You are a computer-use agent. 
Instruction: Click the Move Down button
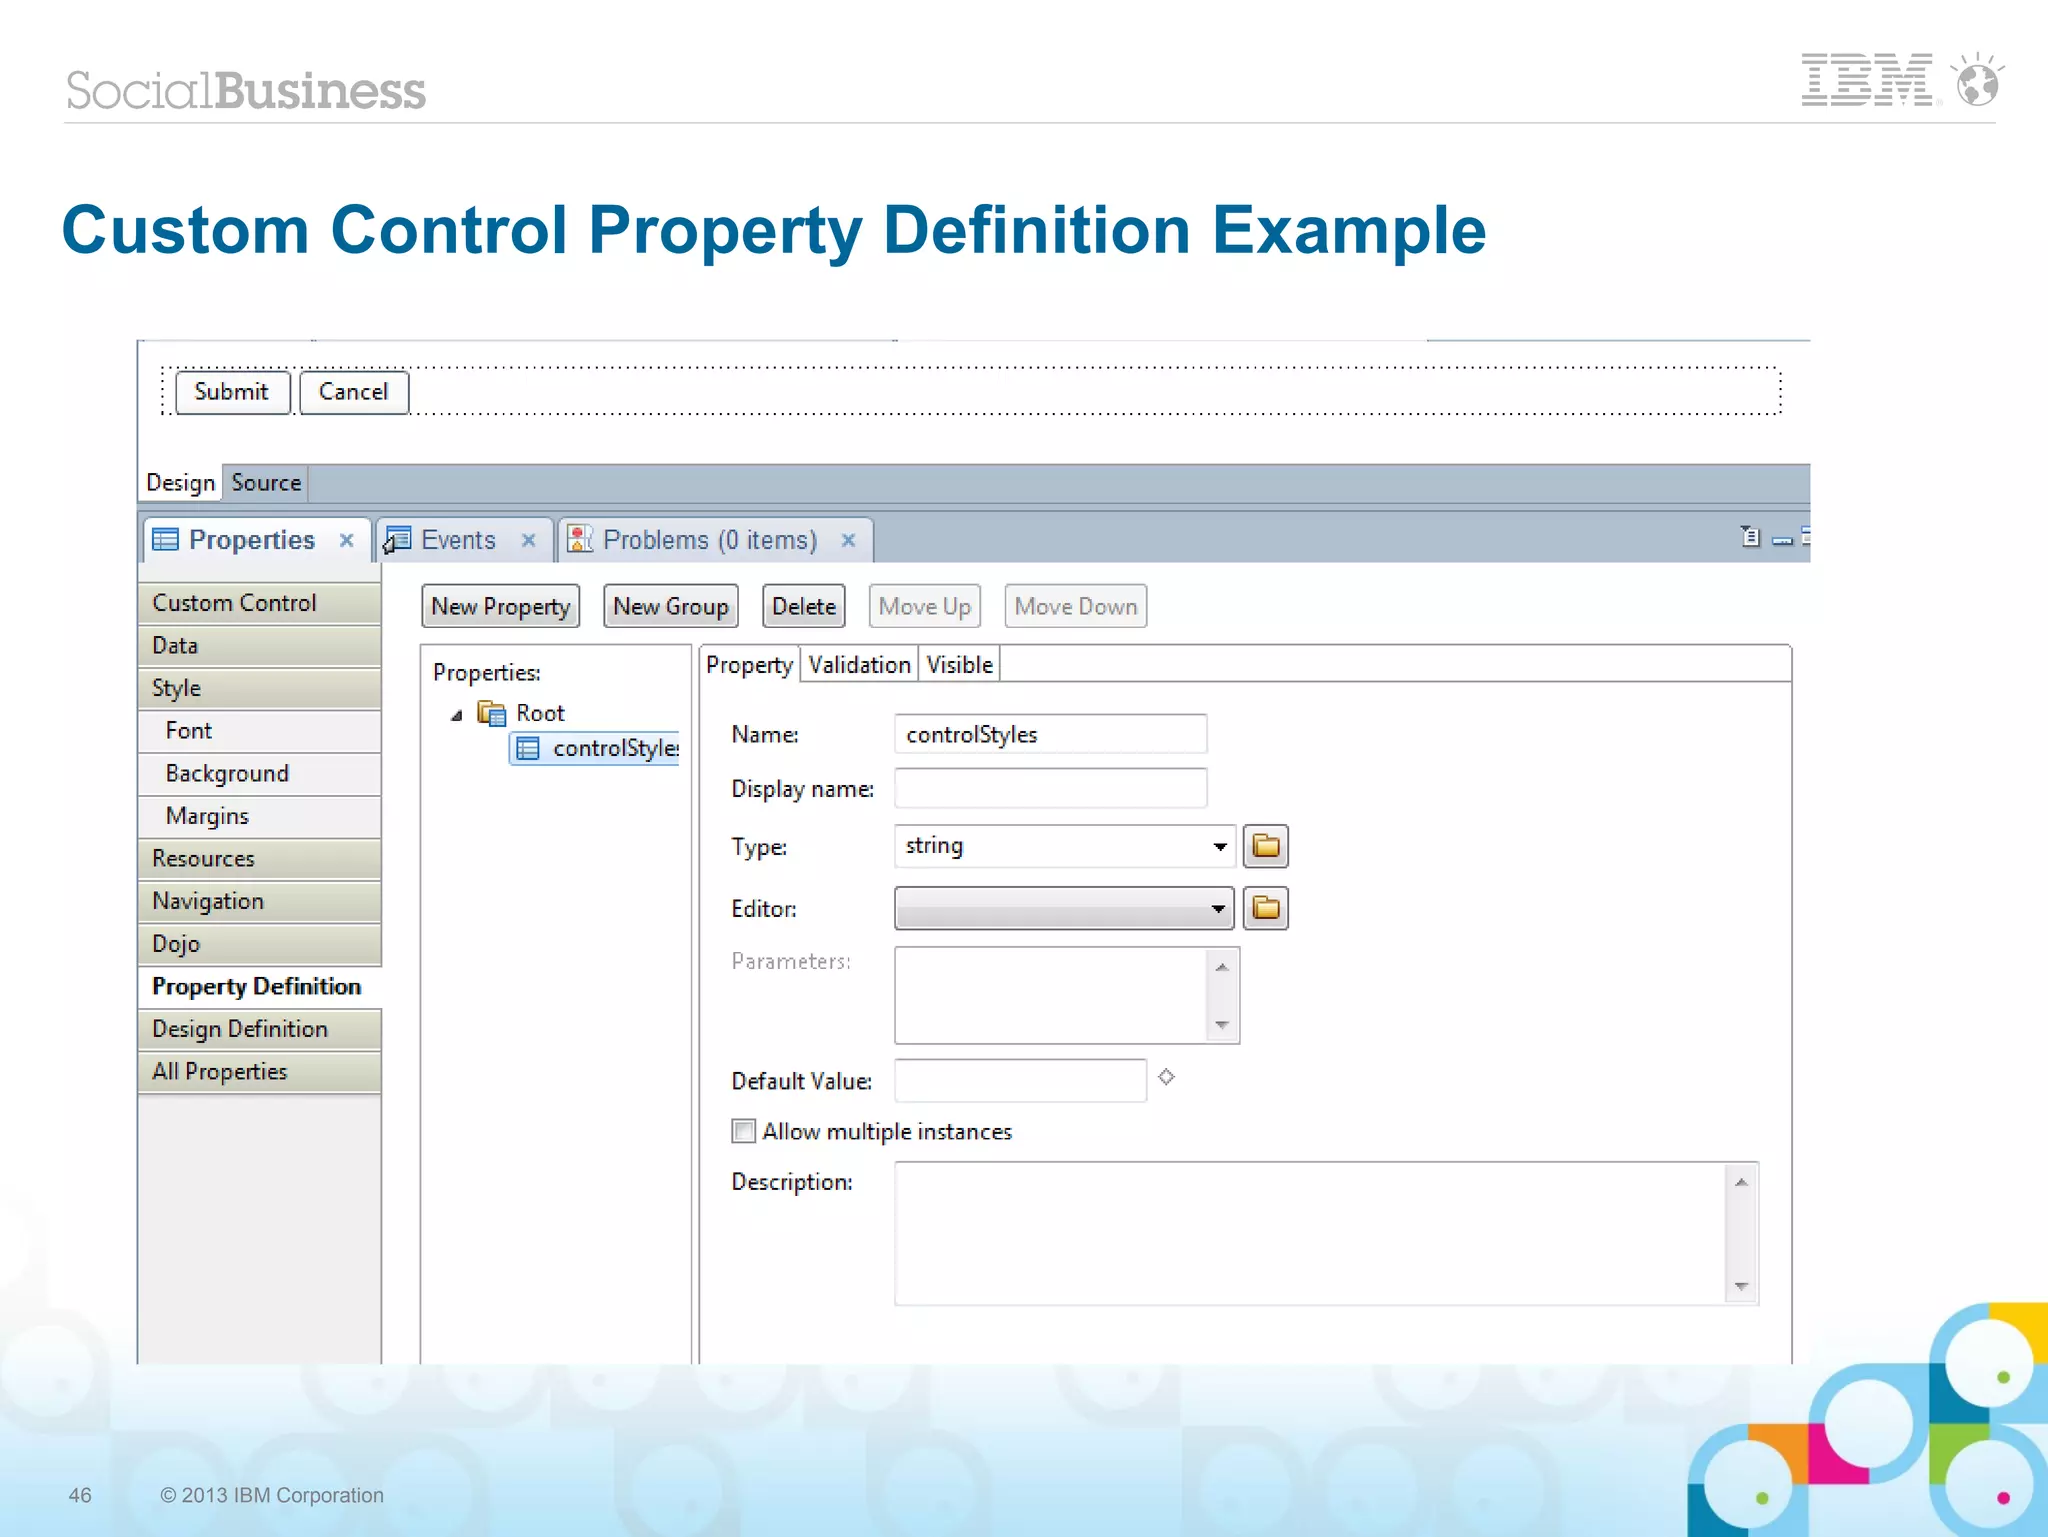(1076, 606)
